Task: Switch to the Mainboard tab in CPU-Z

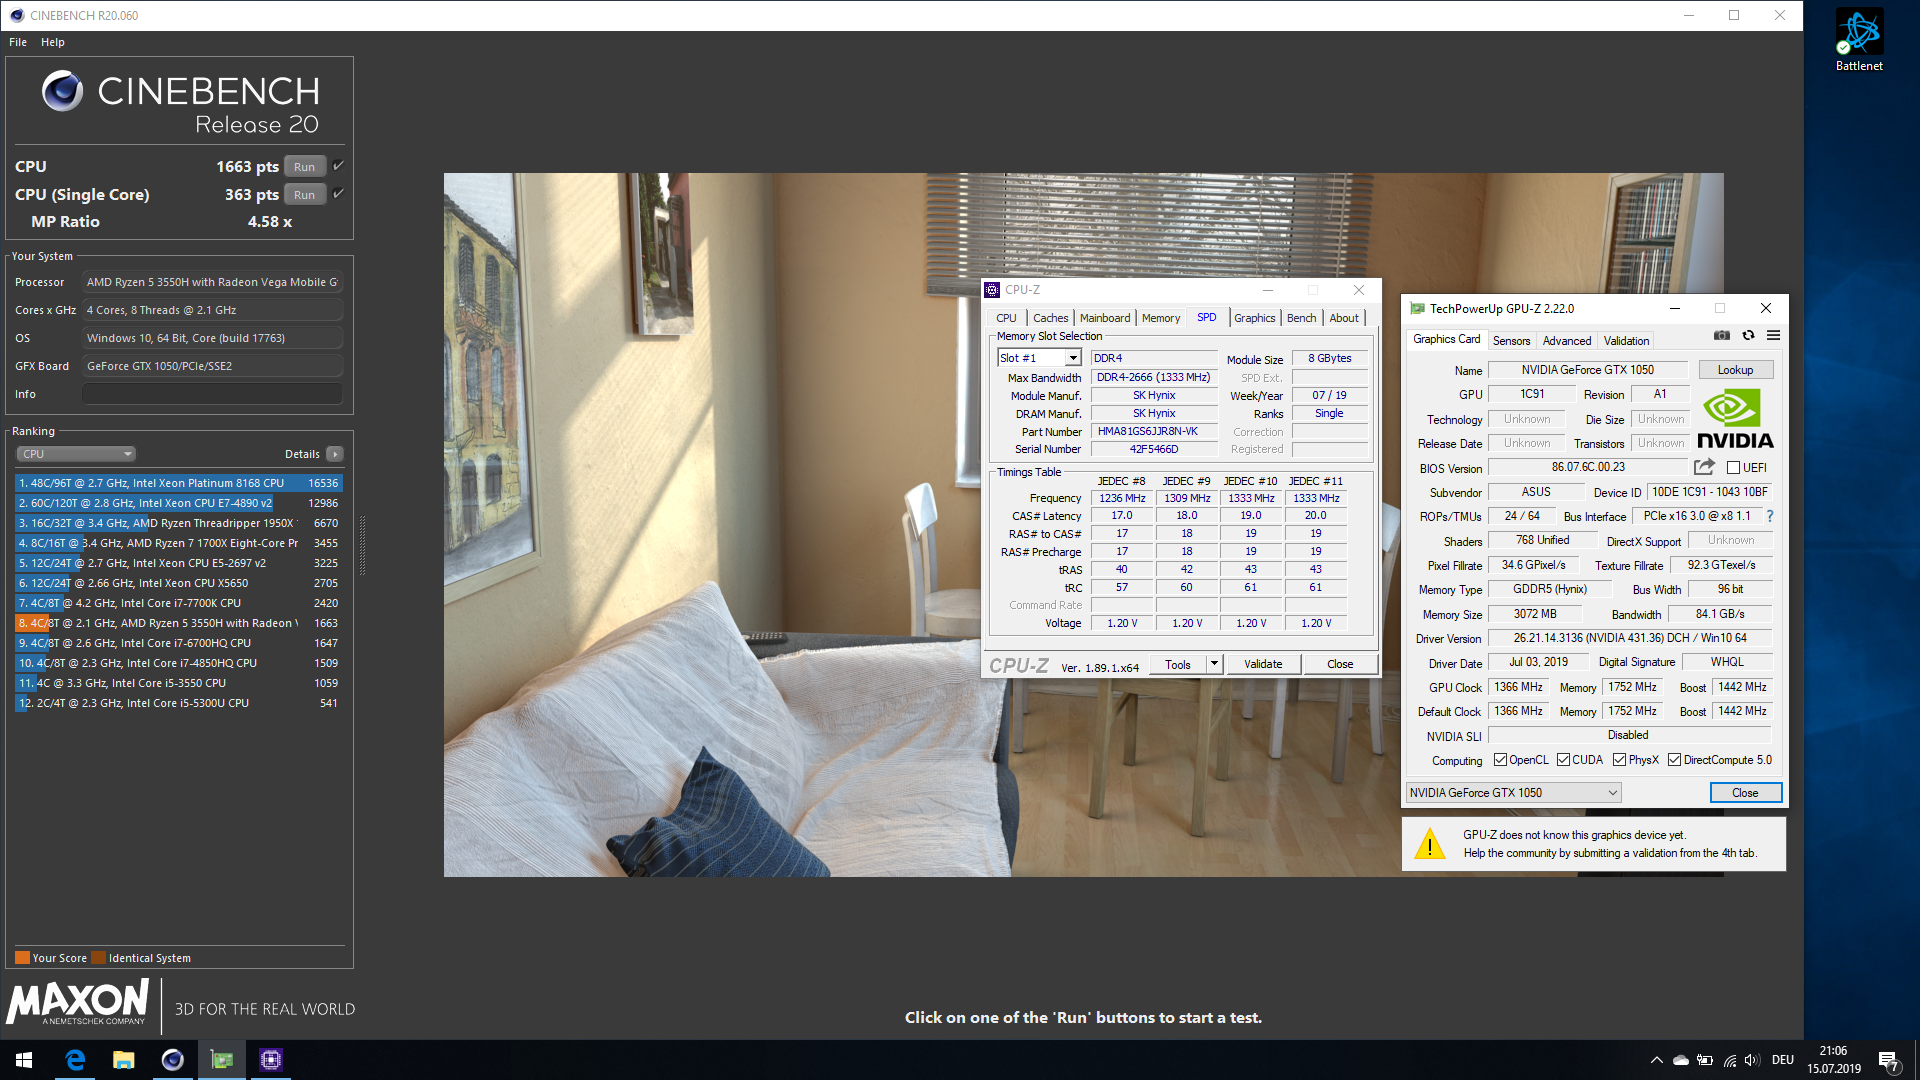Action: pos(1104,318)
